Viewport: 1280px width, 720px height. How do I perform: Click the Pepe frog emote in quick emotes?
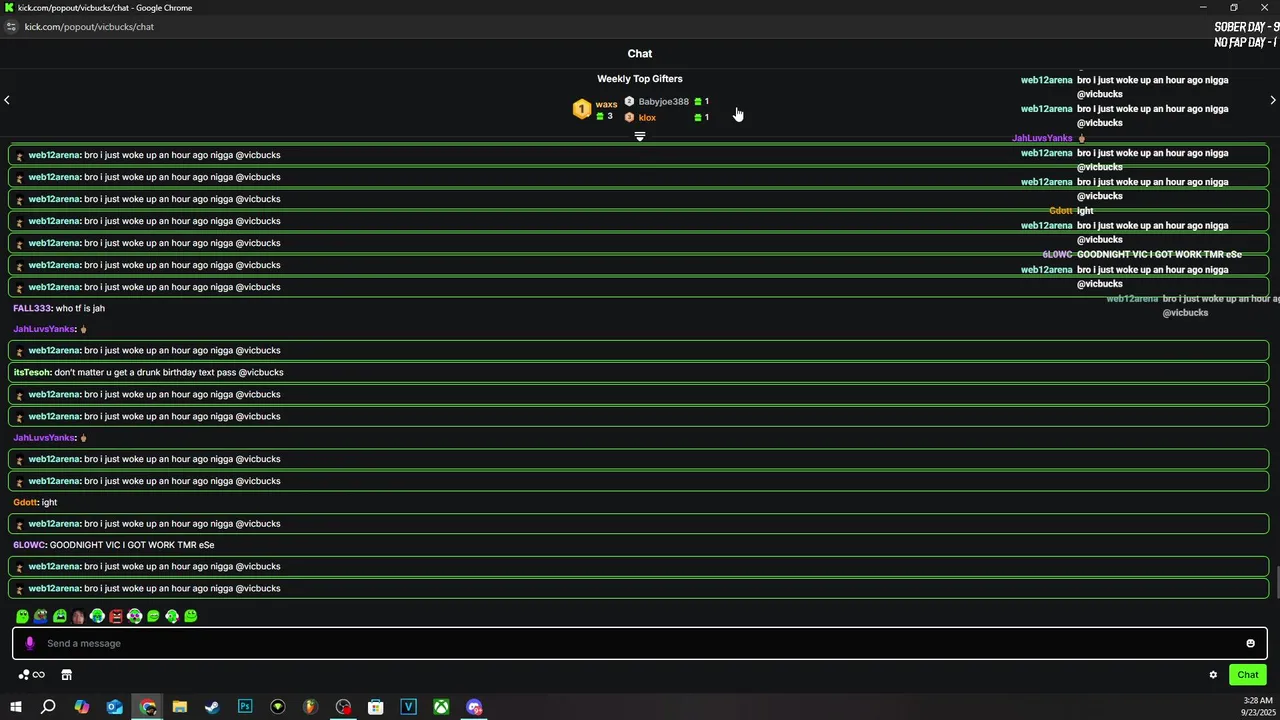pyautogui.click(x=41, y=616)
